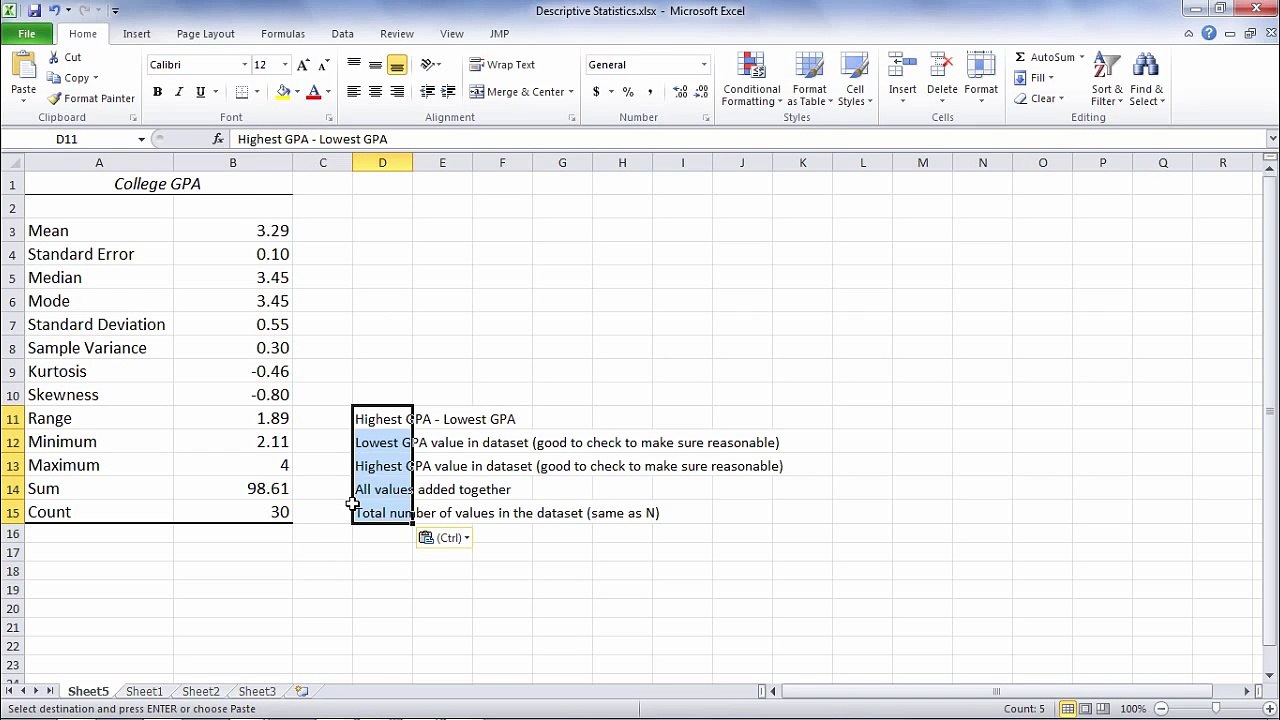This screenshot has width=1280, height=720.
Task: Toggle Center horizontal alignment
Action: click(x=375, y=92)
